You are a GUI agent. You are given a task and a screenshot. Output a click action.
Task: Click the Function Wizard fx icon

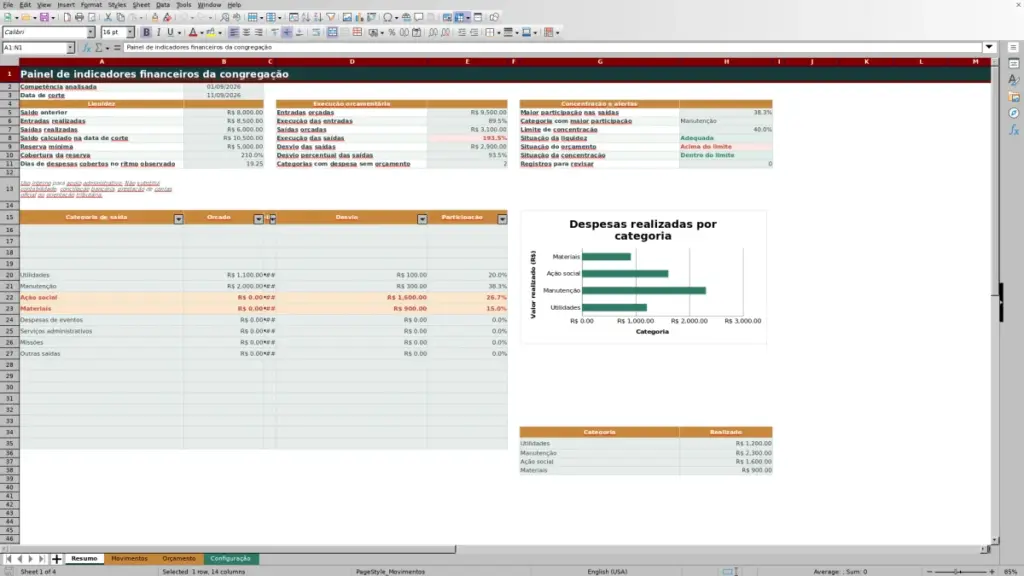(x=86, y=47)
